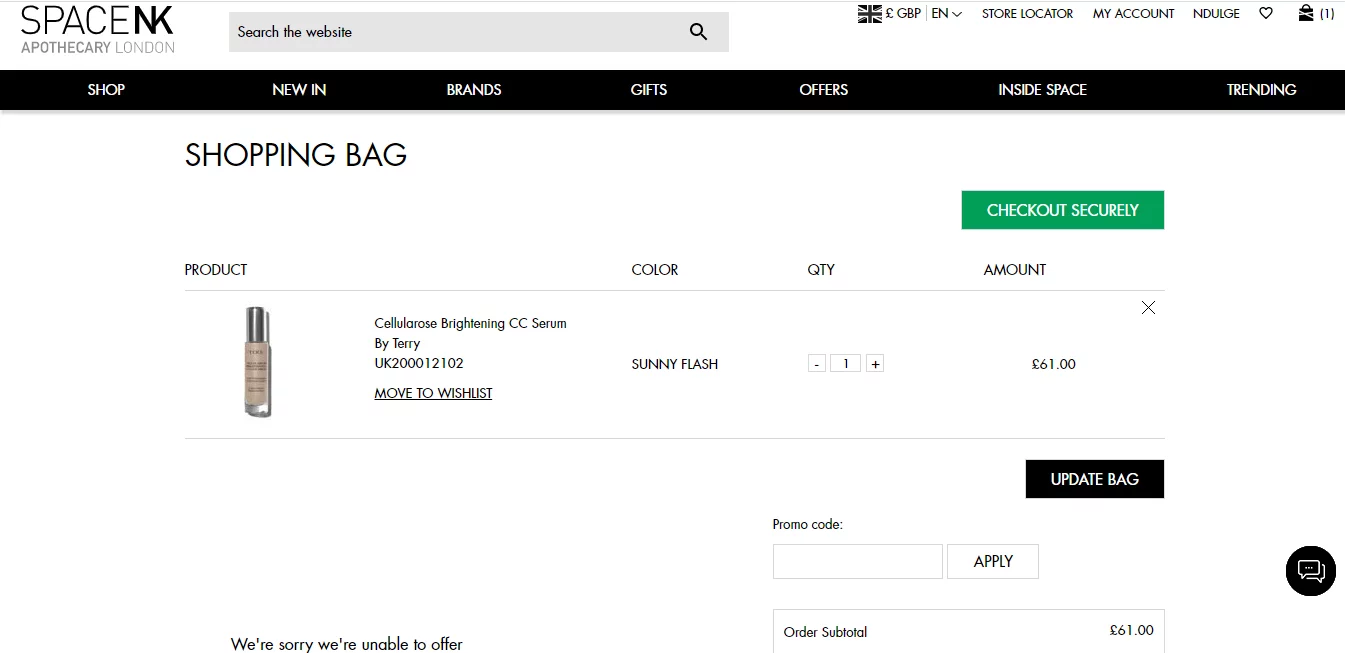Click the Promo code input field

coord(858,561)
